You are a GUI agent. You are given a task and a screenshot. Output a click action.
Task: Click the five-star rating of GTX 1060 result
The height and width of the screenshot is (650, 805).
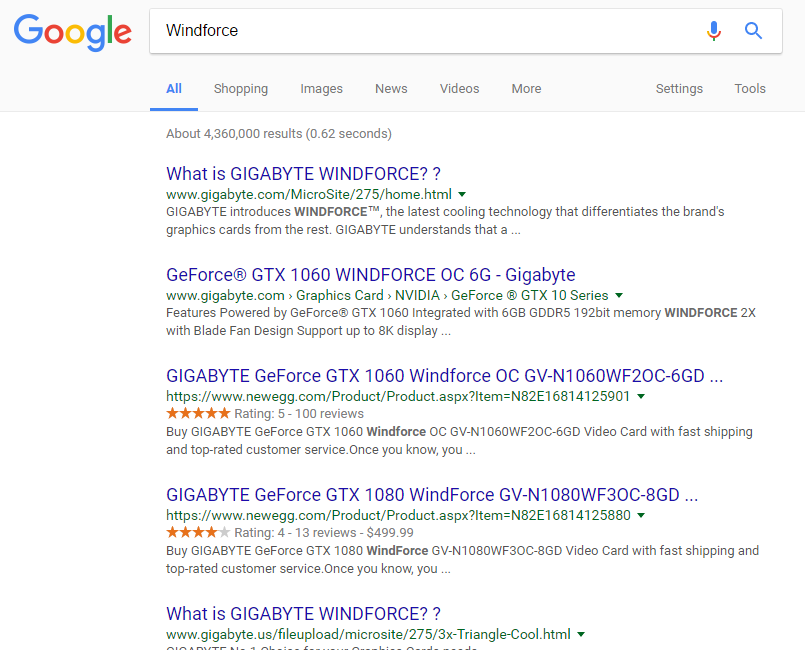pos(198,413)
